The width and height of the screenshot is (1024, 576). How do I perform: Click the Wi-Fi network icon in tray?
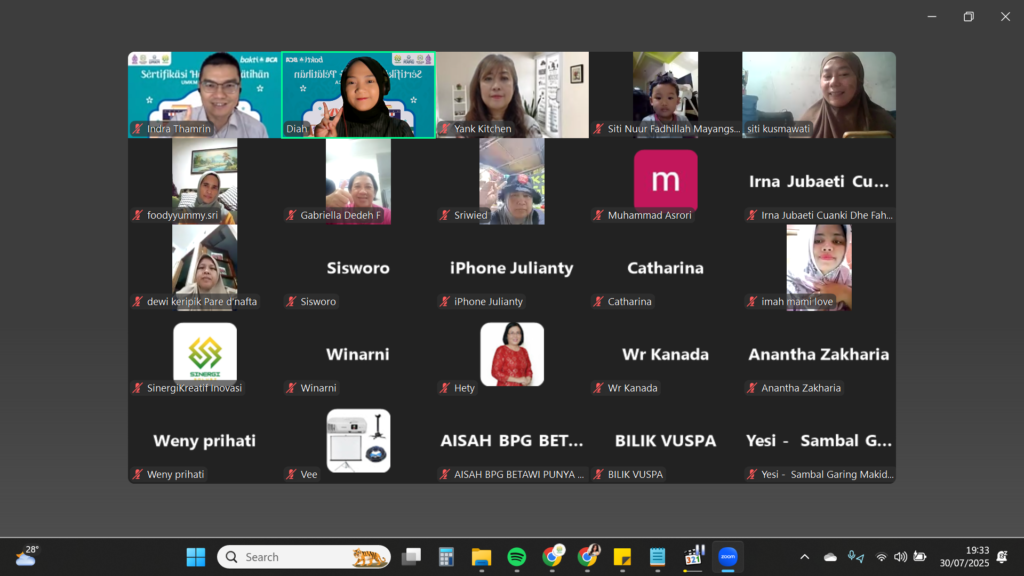881,557
